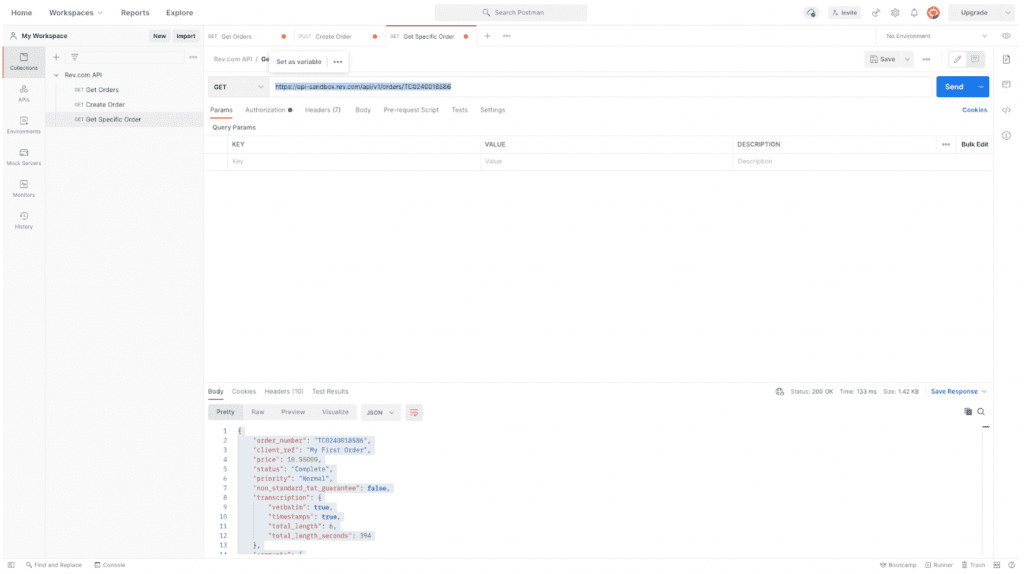Open the Save dropdown arrow
Viewport: 1024px width, 574px height.
click(x=907, y=59)
